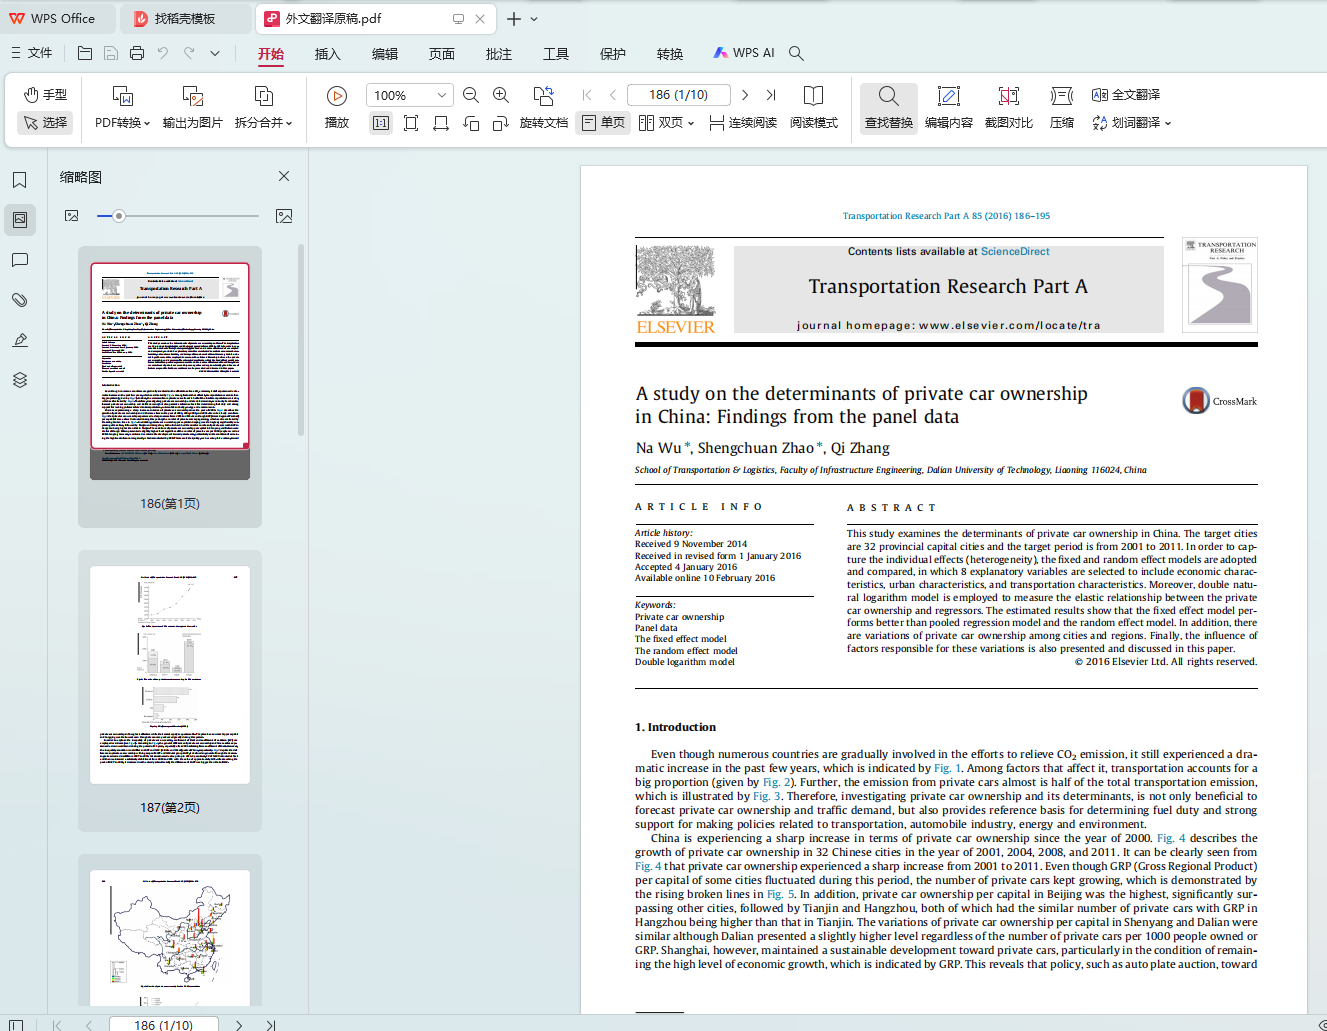Open the 划词翻译 dropdown options
This screenshot has width=1327, height=1031.
1167,124
